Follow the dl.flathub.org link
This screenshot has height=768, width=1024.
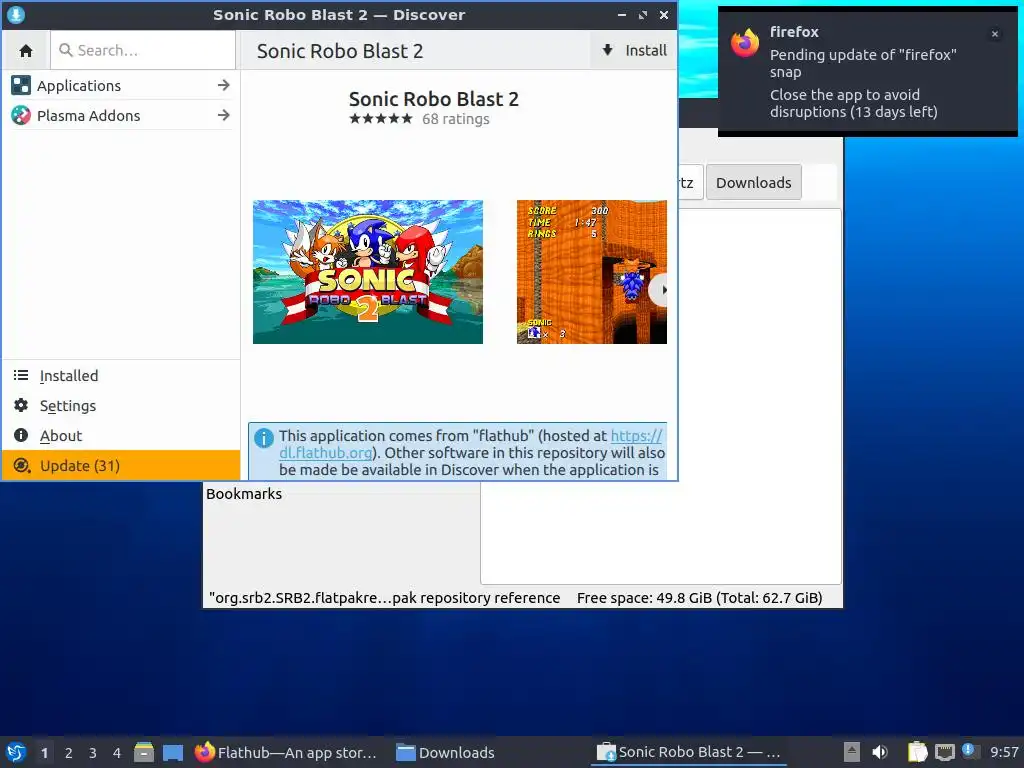pyautogui.click(x=326, y=453)
